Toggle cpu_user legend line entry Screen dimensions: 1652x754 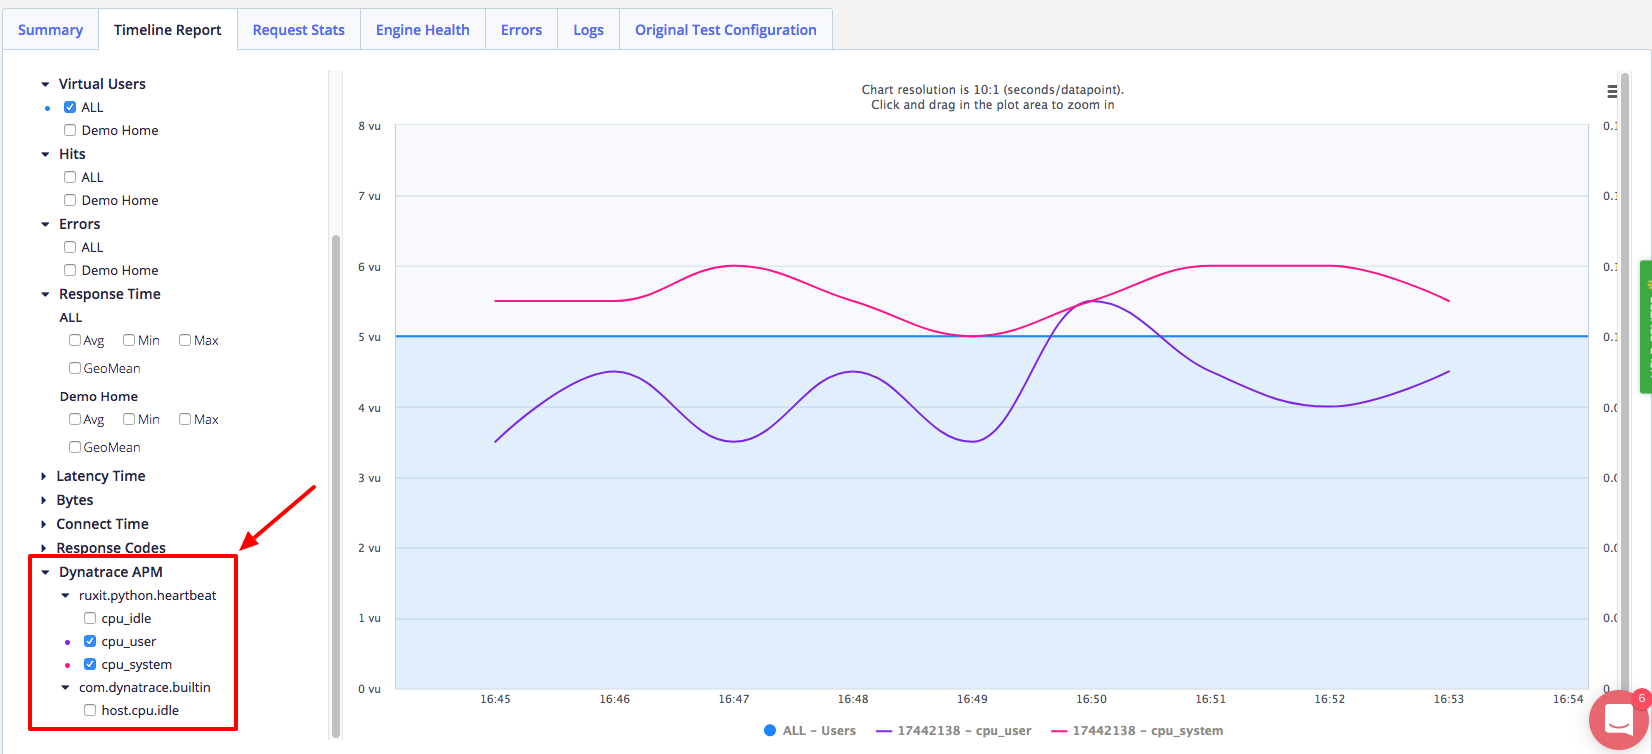pyautogui.click(x=954, y=731)
